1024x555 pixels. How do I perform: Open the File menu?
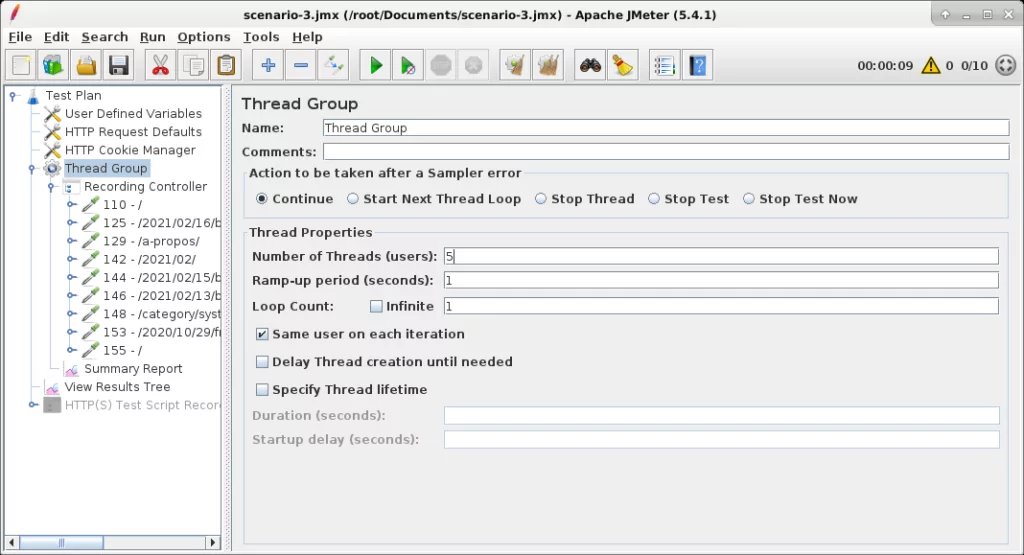click(20, 37)
